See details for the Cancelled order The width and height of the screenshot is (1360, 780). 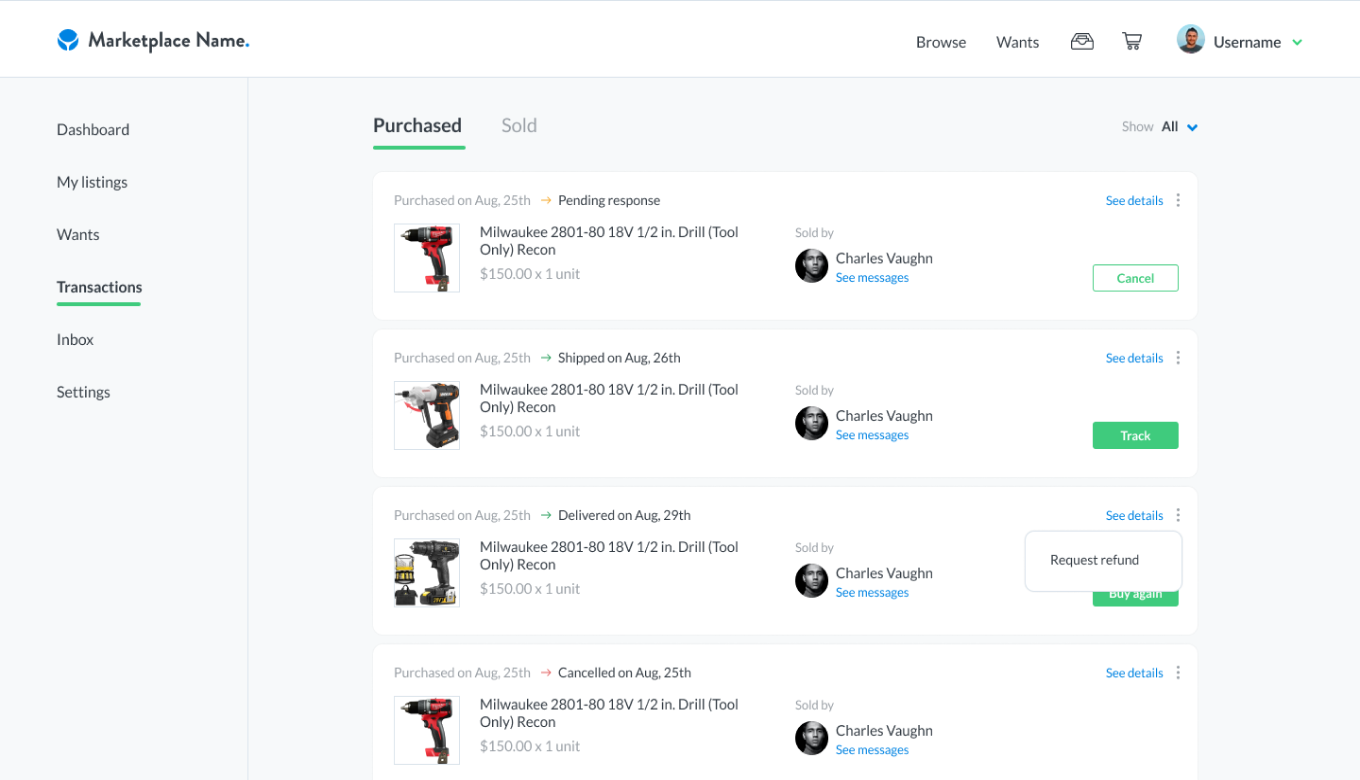[1134, 673]
